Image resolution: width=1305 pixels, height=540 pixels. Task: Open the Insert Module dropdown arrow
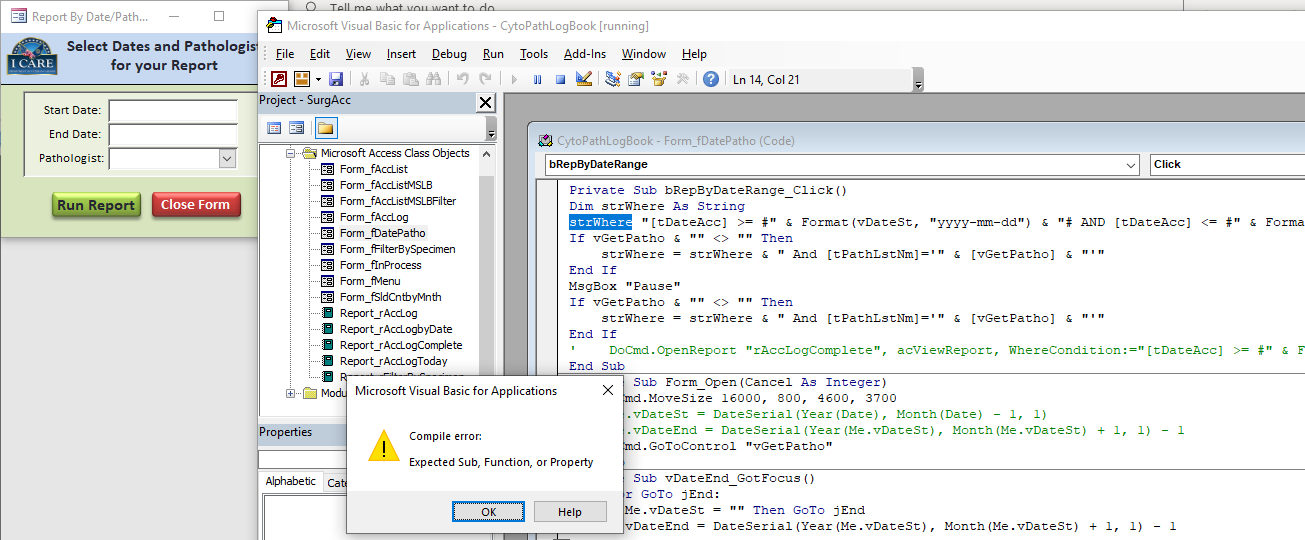tap(318, 79)
